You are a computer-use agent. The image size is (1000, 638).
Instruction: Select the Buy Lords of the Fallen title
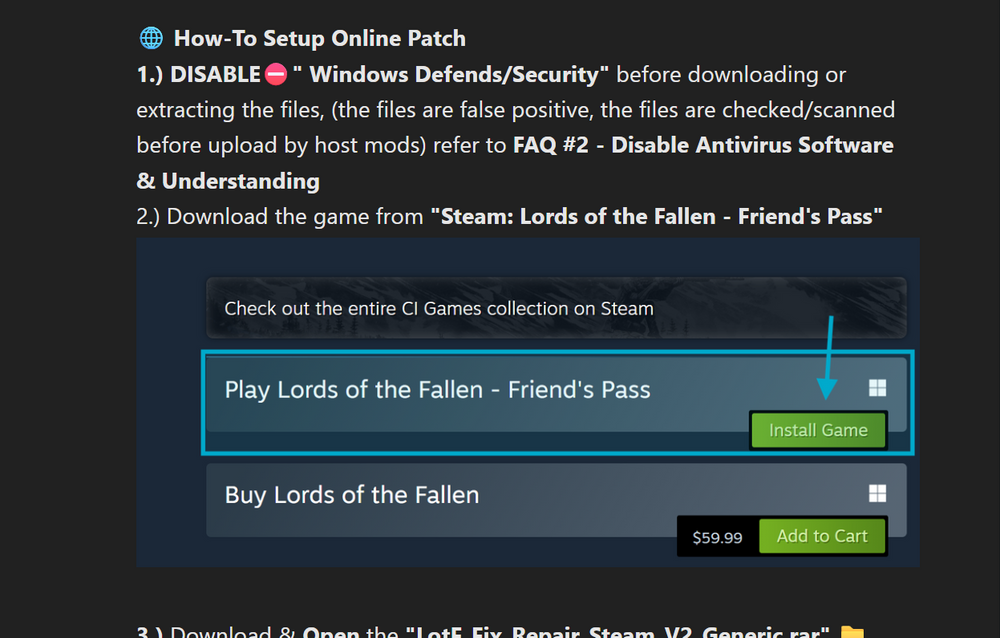[x=352, y=495]
